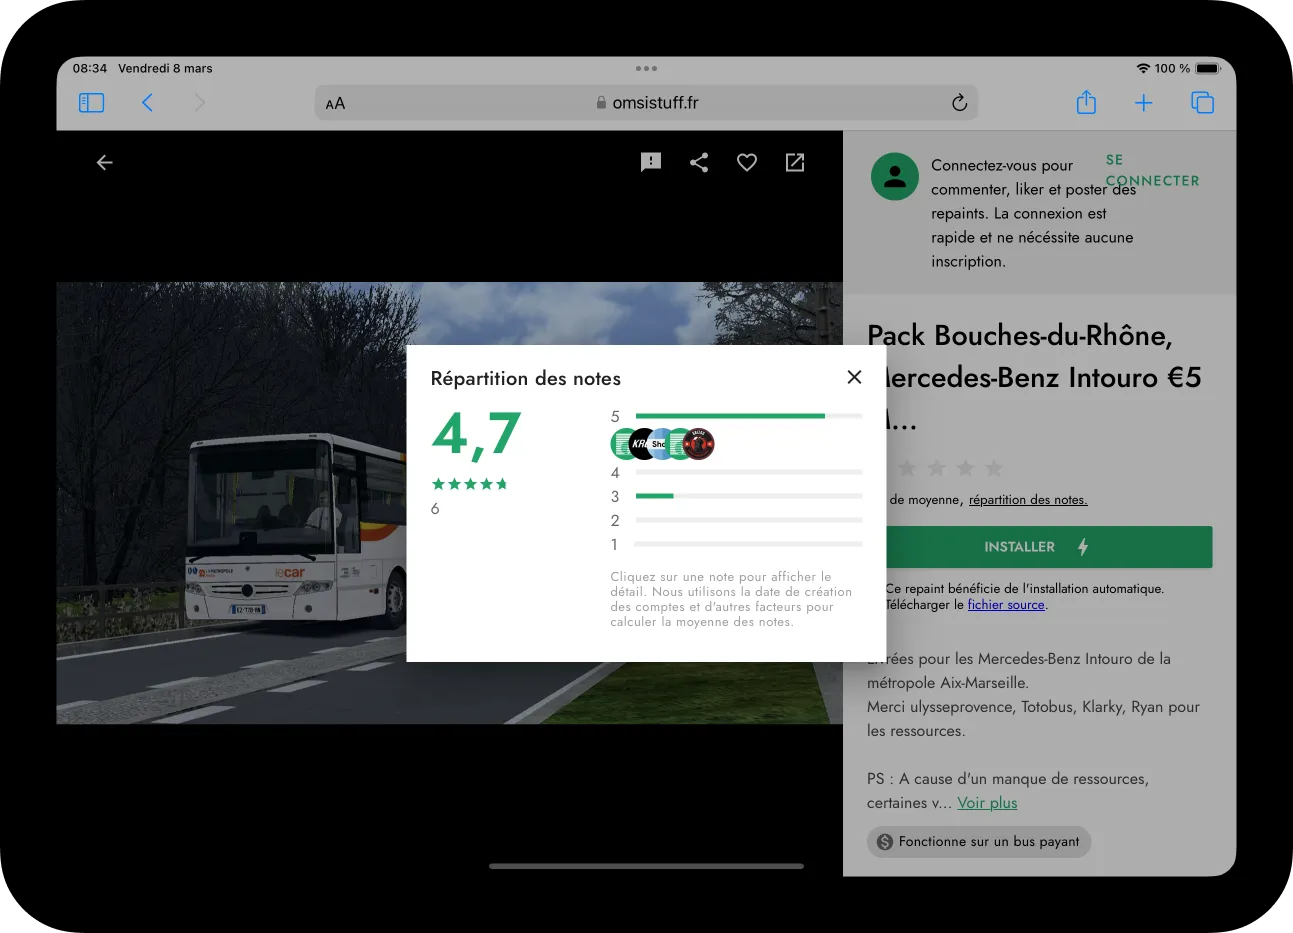Tap the omsistuff.fr address bar

coord(647,103)
